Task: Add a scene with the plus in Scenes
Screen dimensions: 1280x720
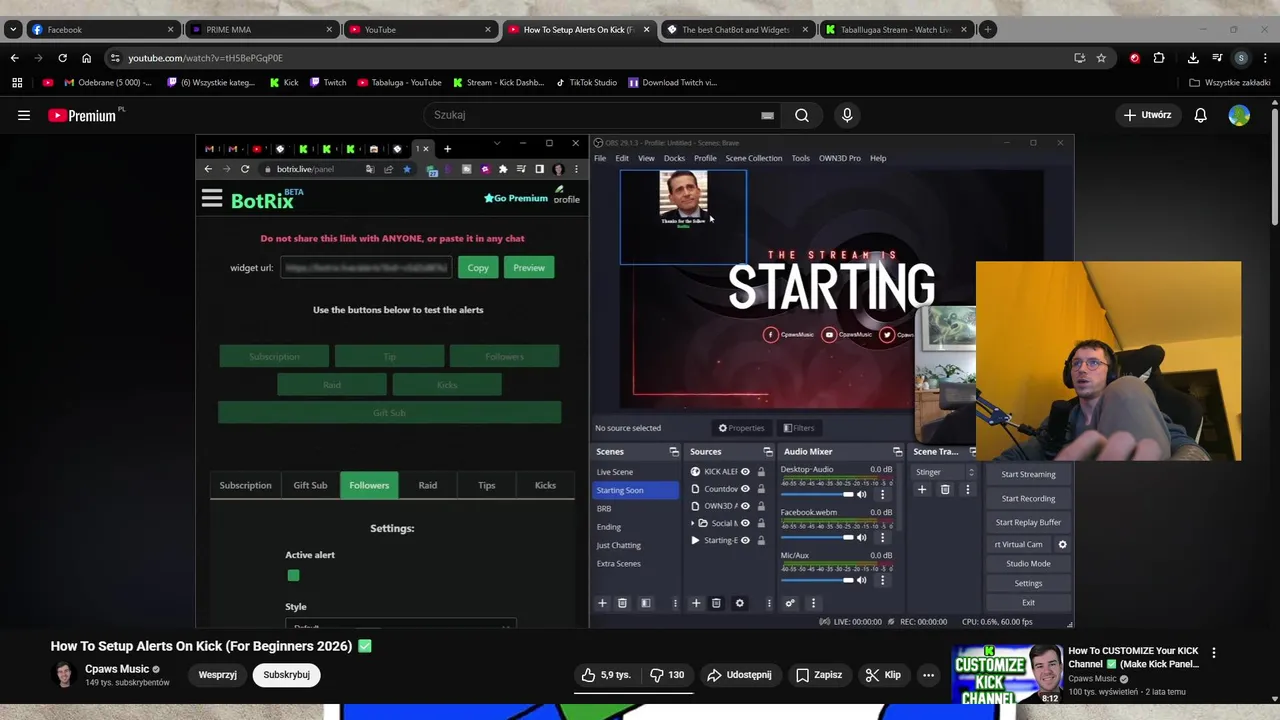Action: click(x=602, y=603)
